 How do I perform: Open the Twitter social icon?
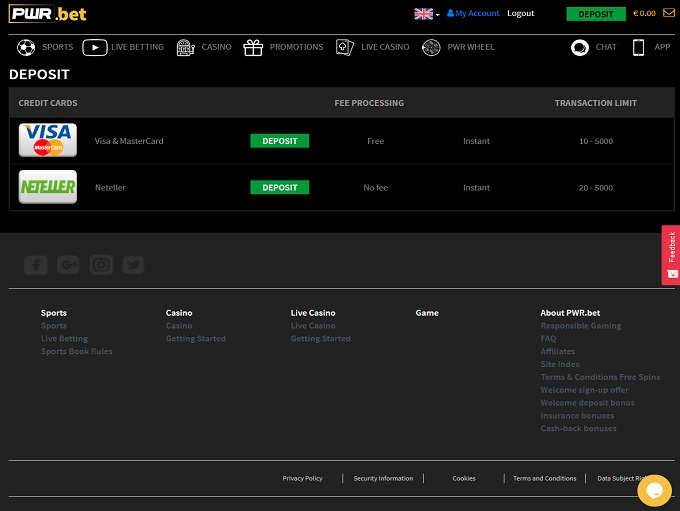(x=133, y=265)
